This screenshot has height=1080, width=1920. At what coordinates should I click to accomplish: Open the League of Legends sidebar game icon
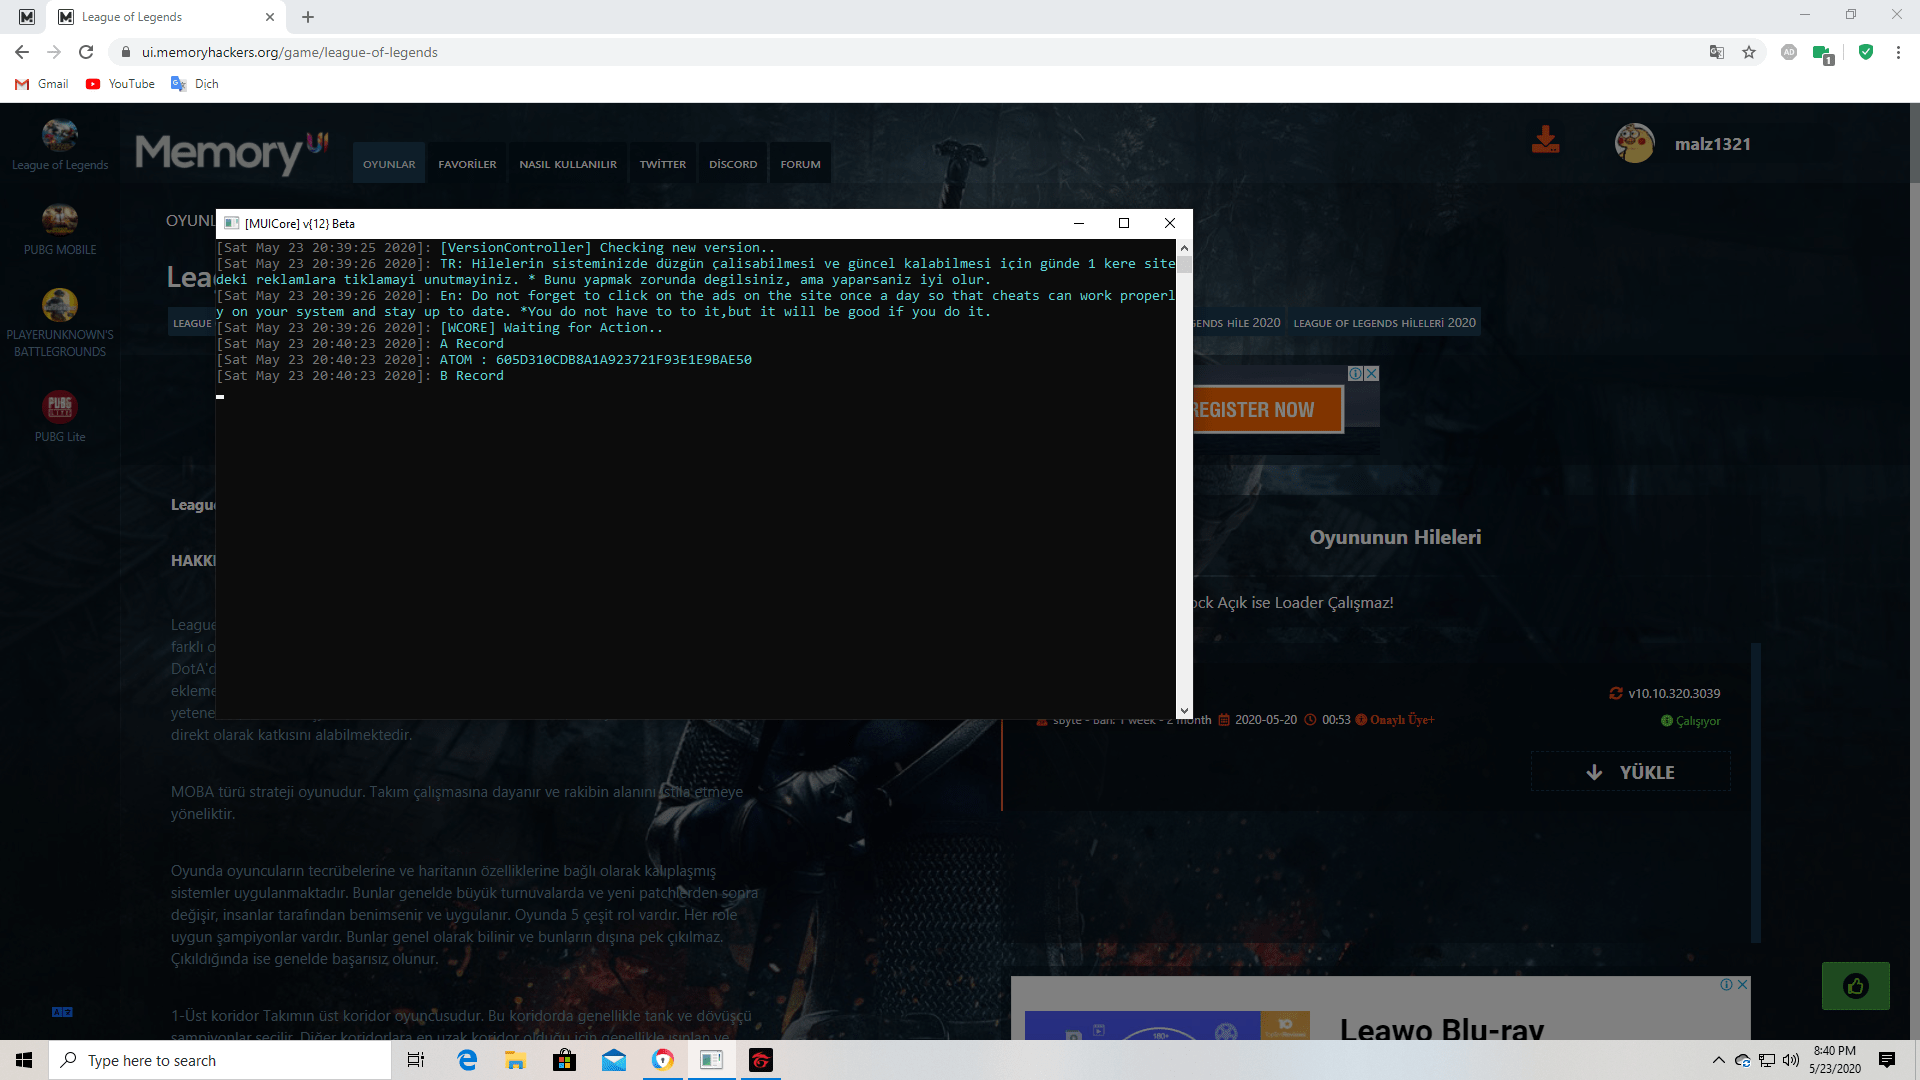pos(60,135)
